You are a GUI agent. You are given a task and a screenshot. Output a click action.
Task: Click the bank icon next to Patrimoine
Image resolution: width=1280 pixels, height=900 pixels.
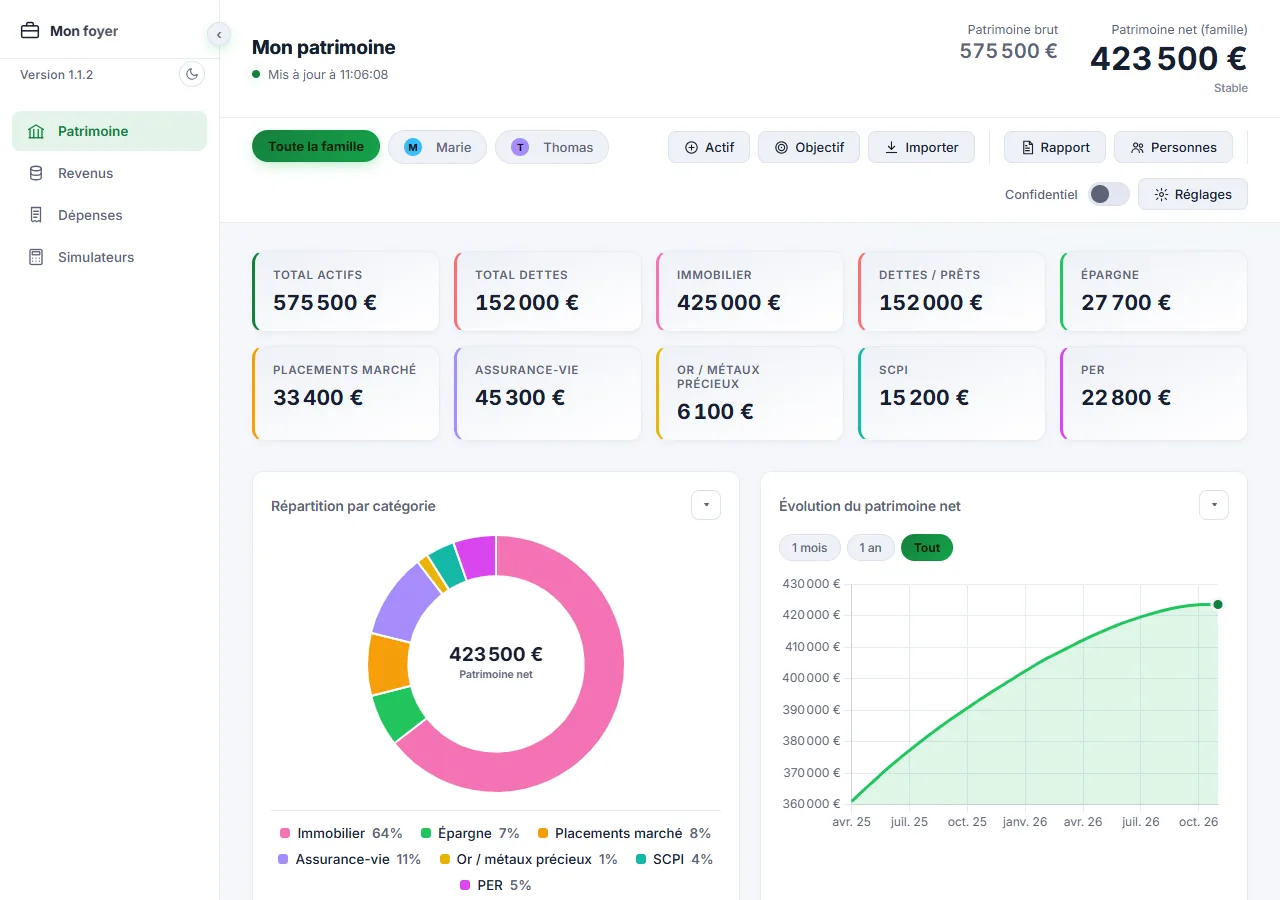[x=37, y=131]
